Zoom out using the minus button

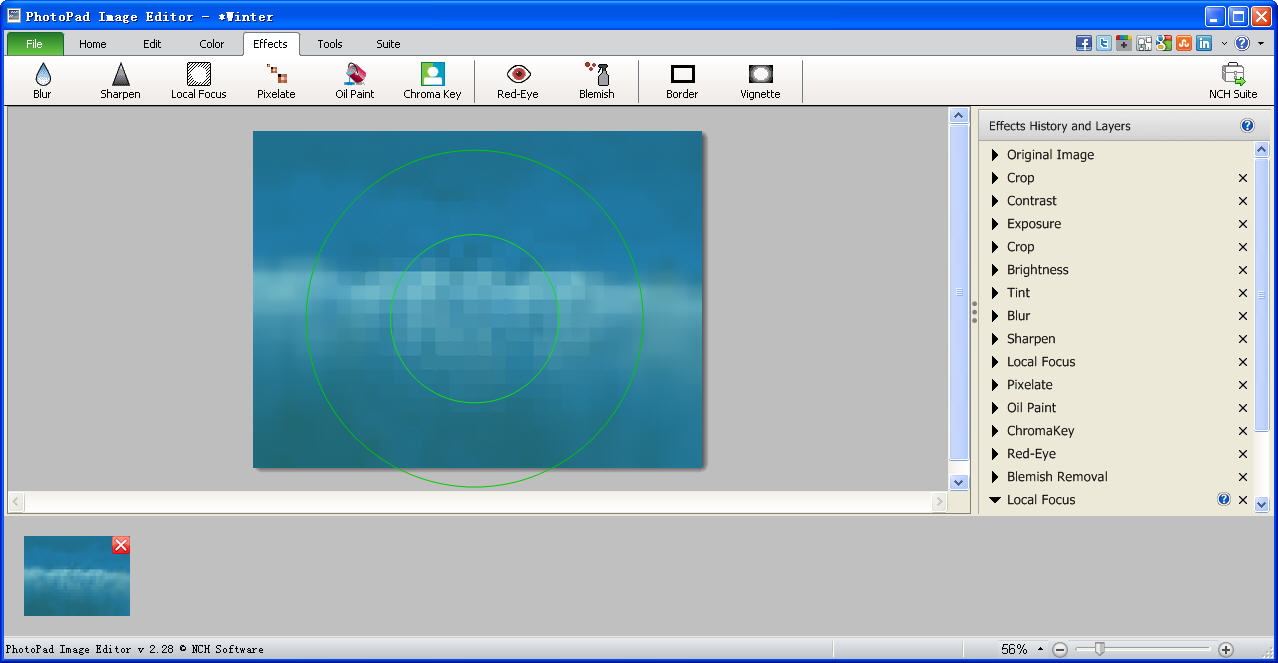(x=1060, y=649)
